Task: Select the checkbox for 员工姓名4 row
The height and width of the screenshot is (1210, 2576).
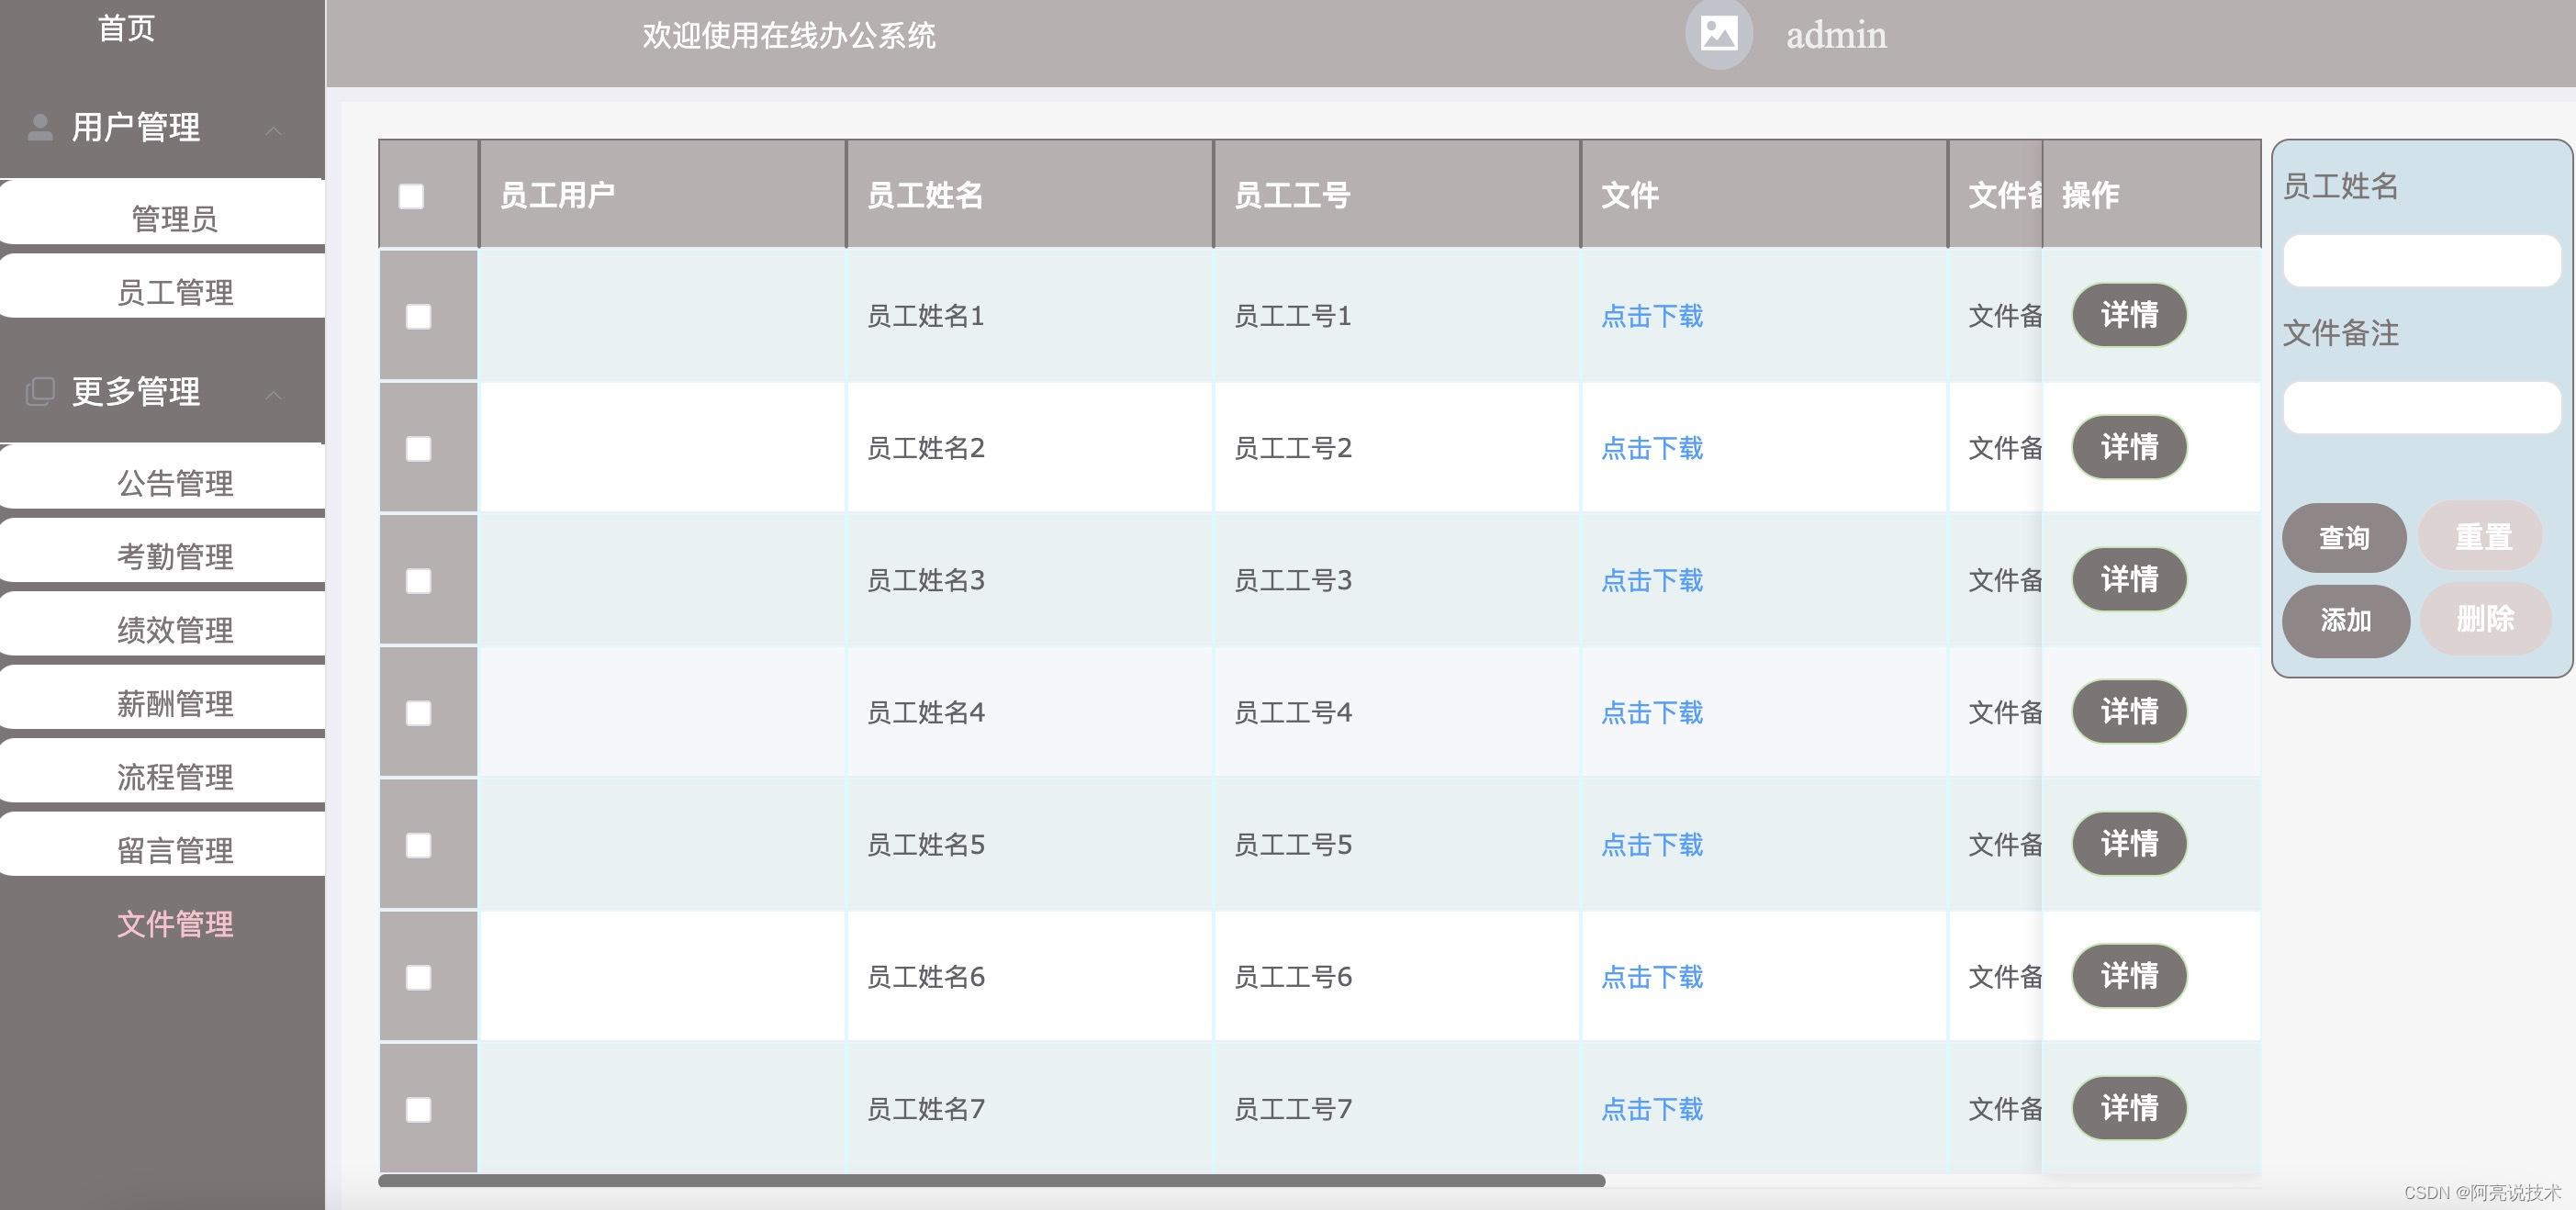Action: [x=418, y=713]
